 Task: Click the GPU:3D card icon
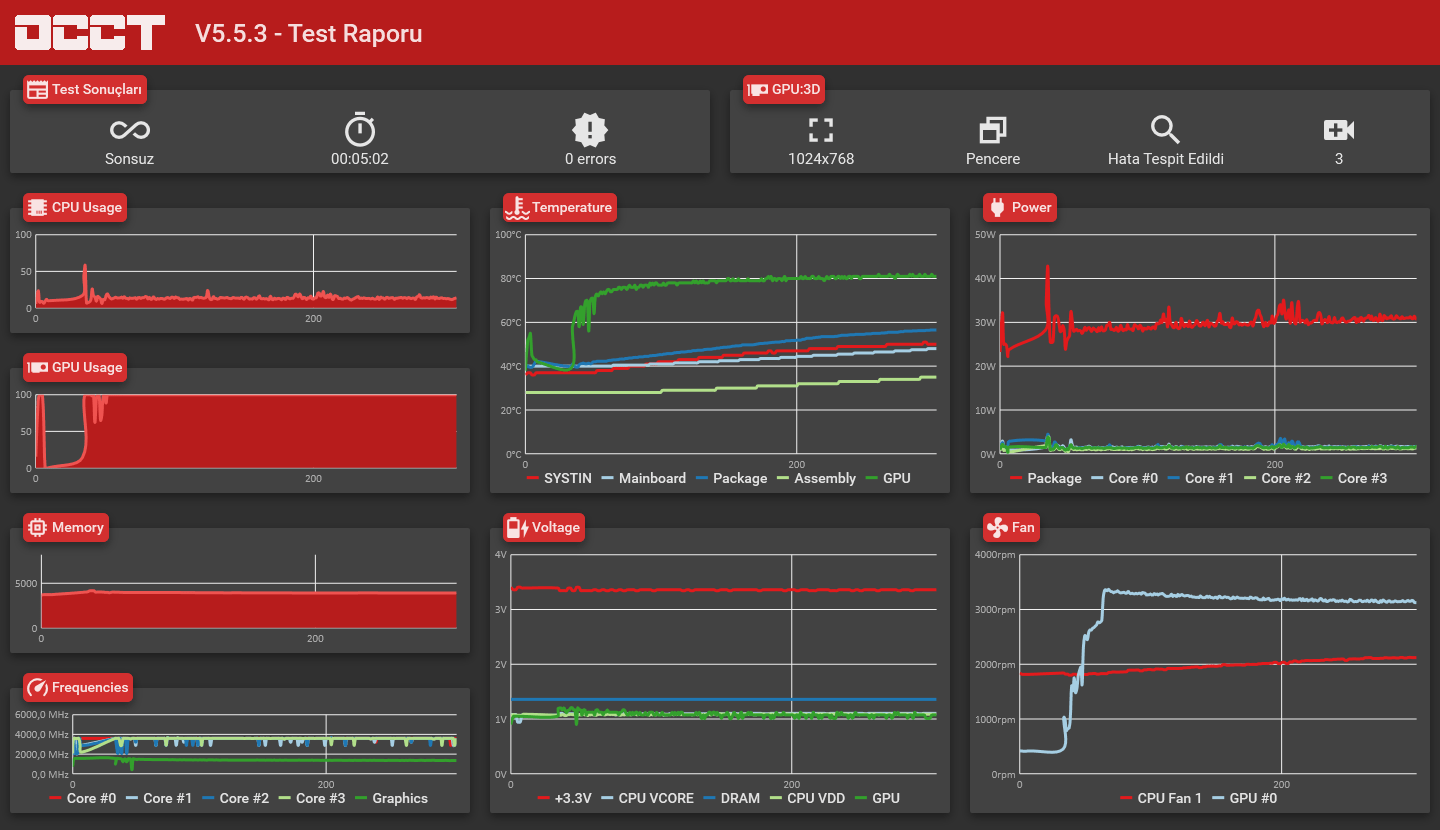tap(757, 90)
